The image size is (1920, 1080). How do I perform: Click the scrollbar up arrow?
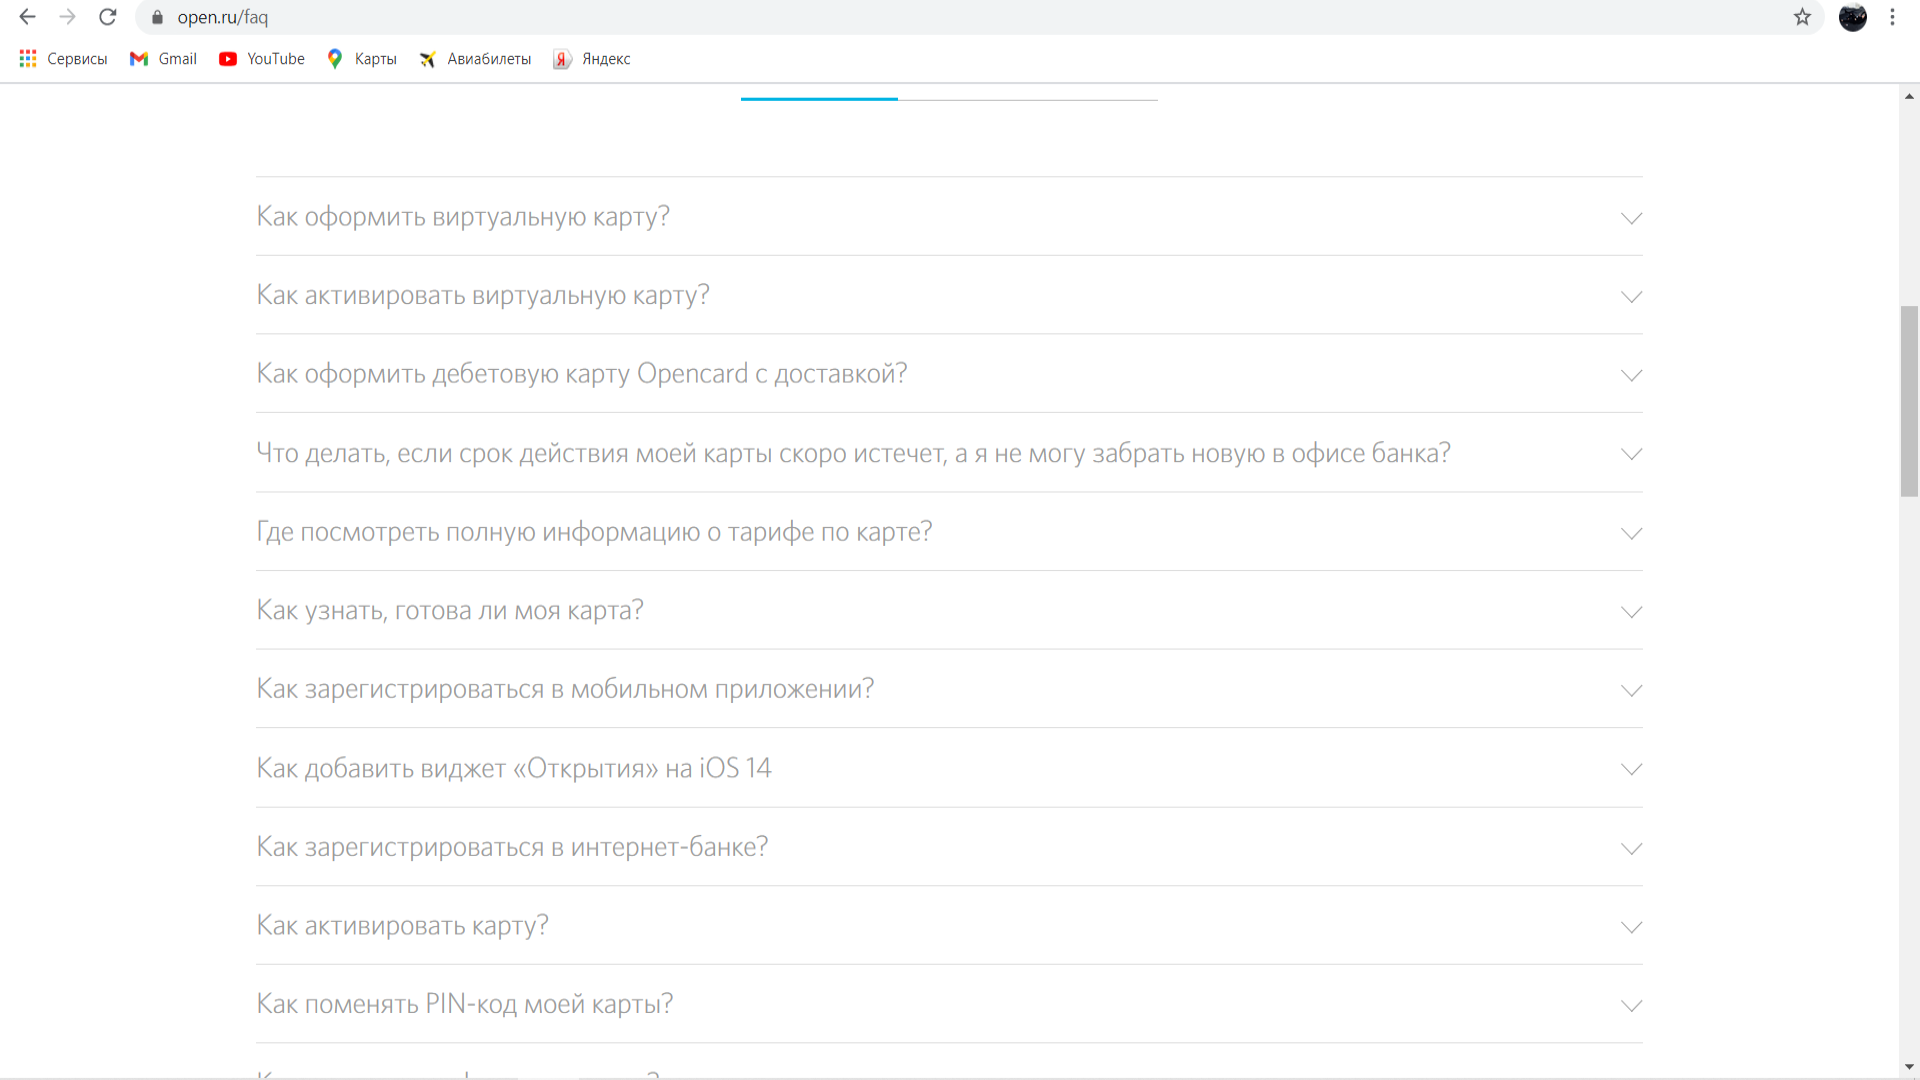pos(1909,96)
